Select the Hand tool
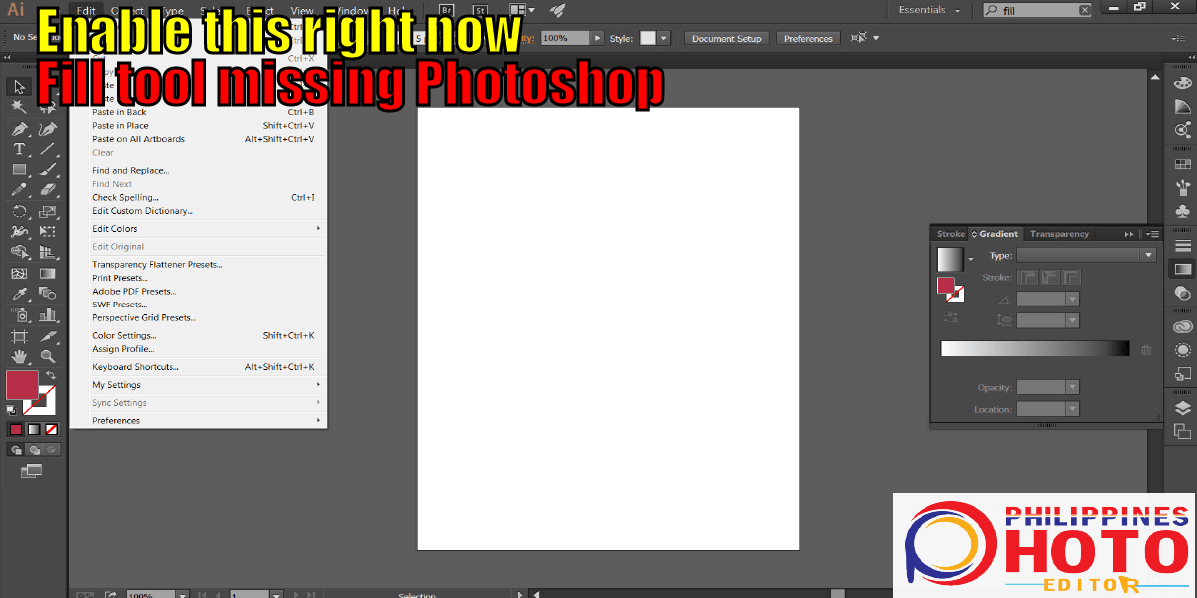This screenshot has width=1197, height=598. coord(20,356)
